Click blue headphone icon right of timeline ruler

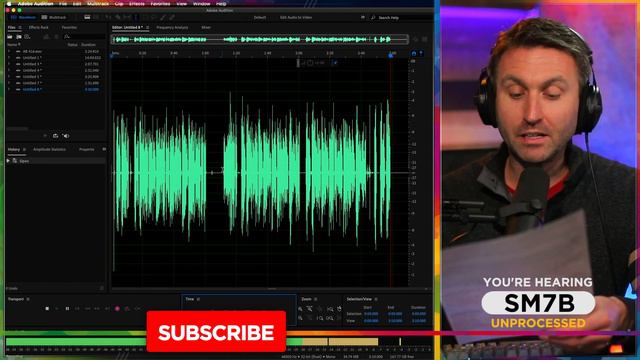coord(413,53)
